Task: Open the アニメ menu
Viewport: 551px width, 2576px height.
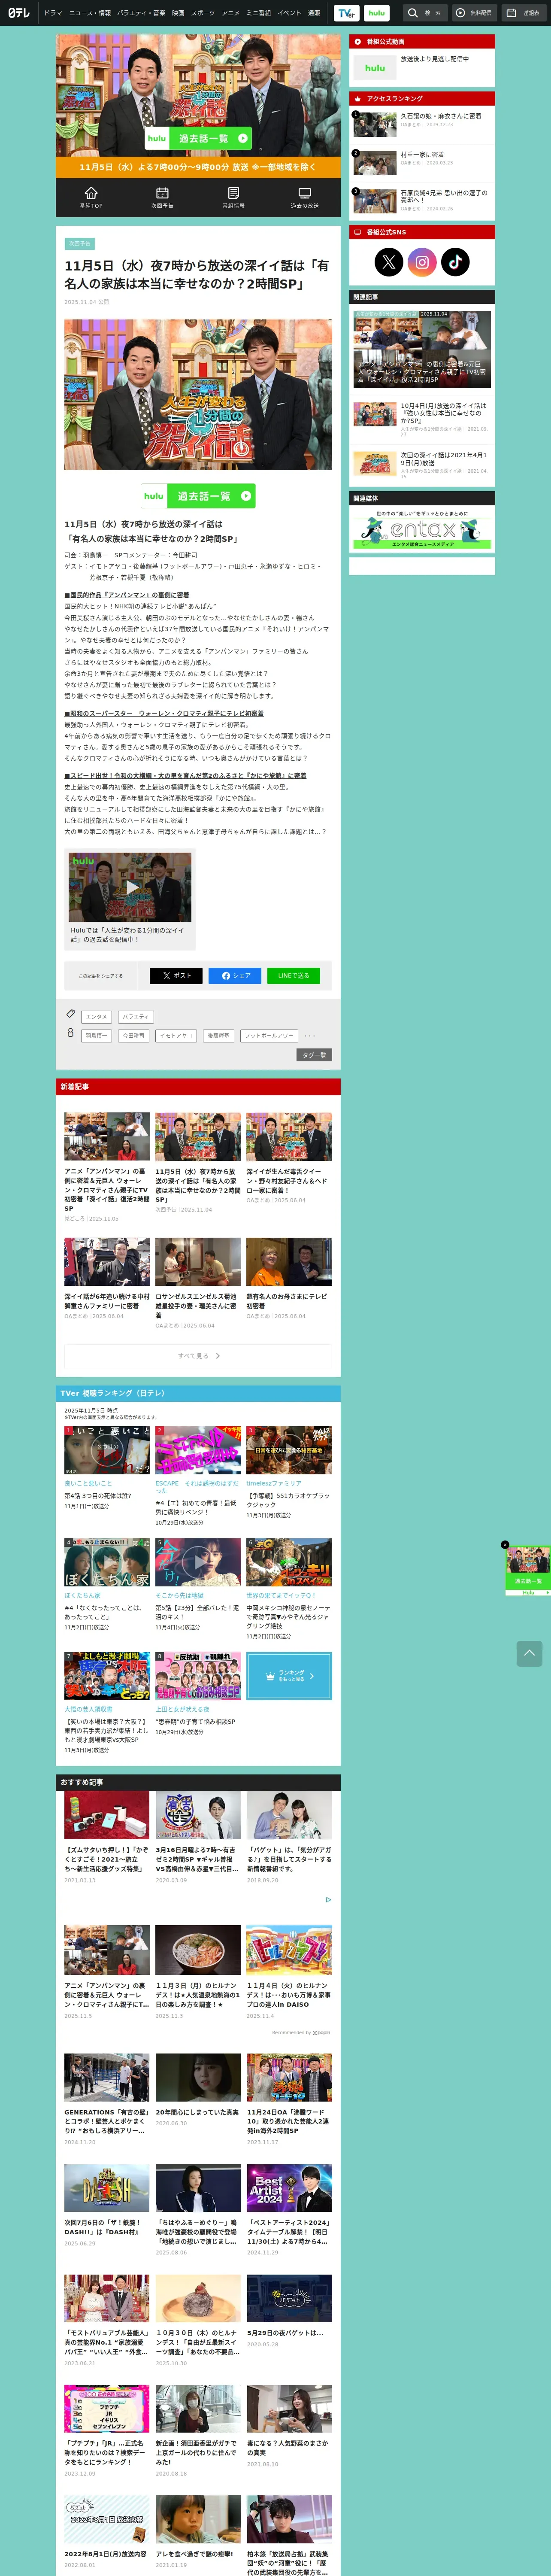Action: [230, 13]
